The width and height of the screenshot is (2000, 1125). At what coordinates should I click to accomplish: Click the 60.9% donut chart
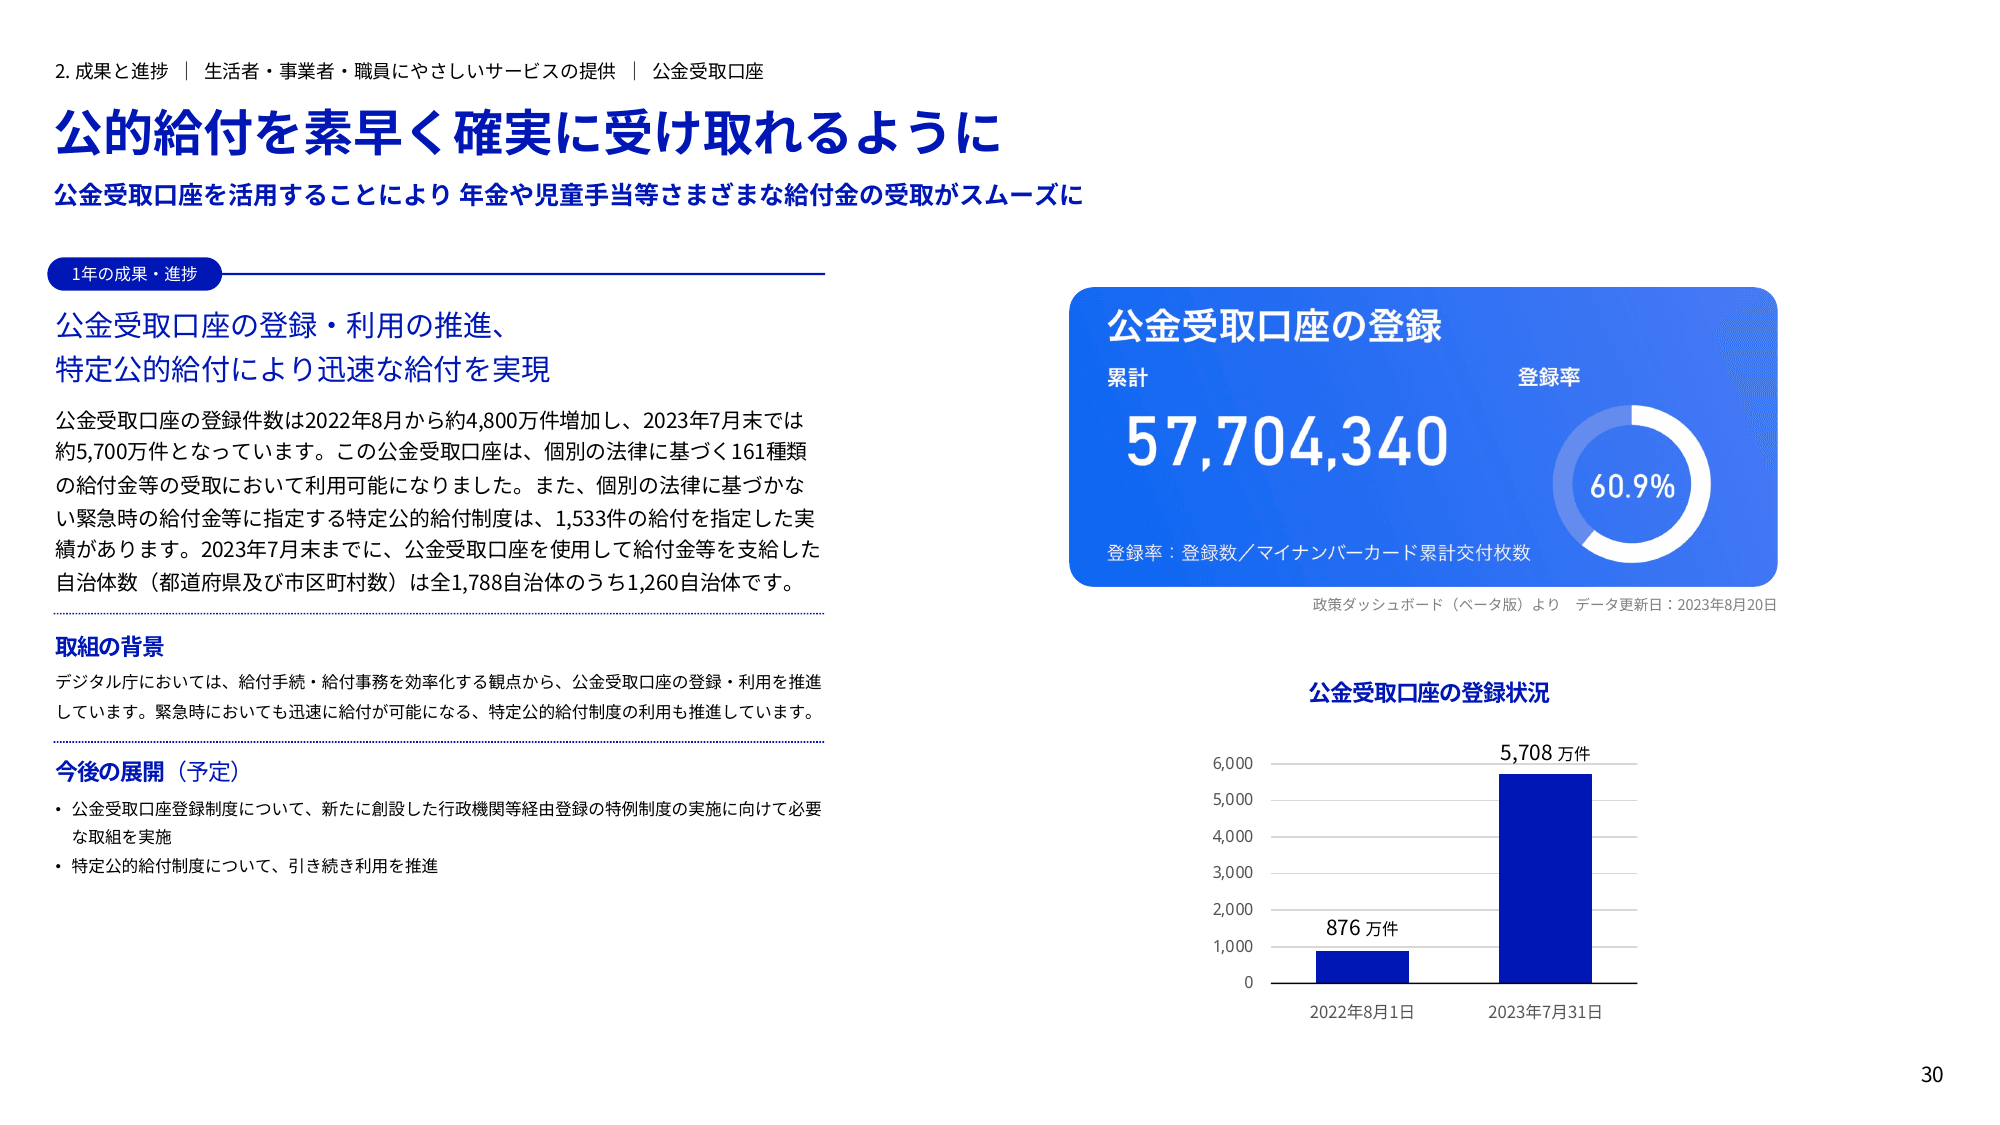[1633, 487]
